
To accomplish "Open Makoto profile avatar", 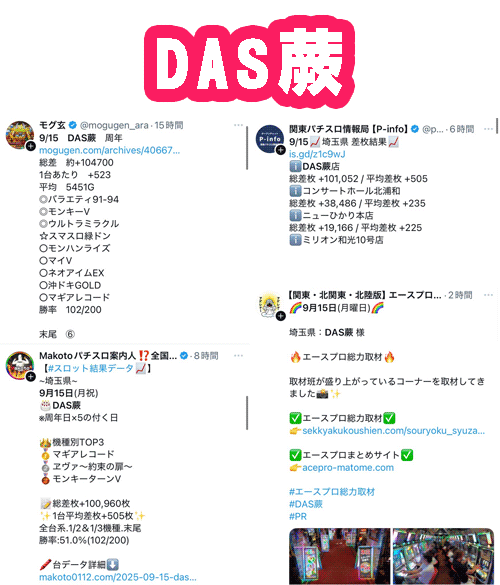I will pos(19,365).
